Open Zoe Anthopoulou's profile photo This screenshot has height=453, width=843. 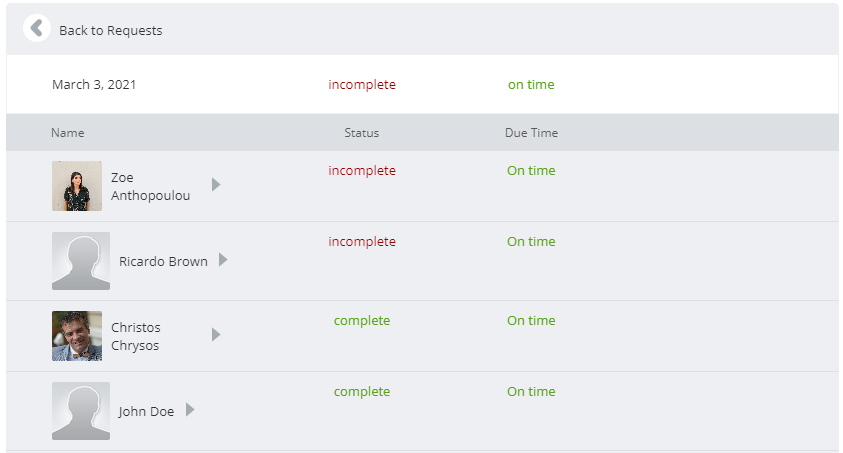77,186
